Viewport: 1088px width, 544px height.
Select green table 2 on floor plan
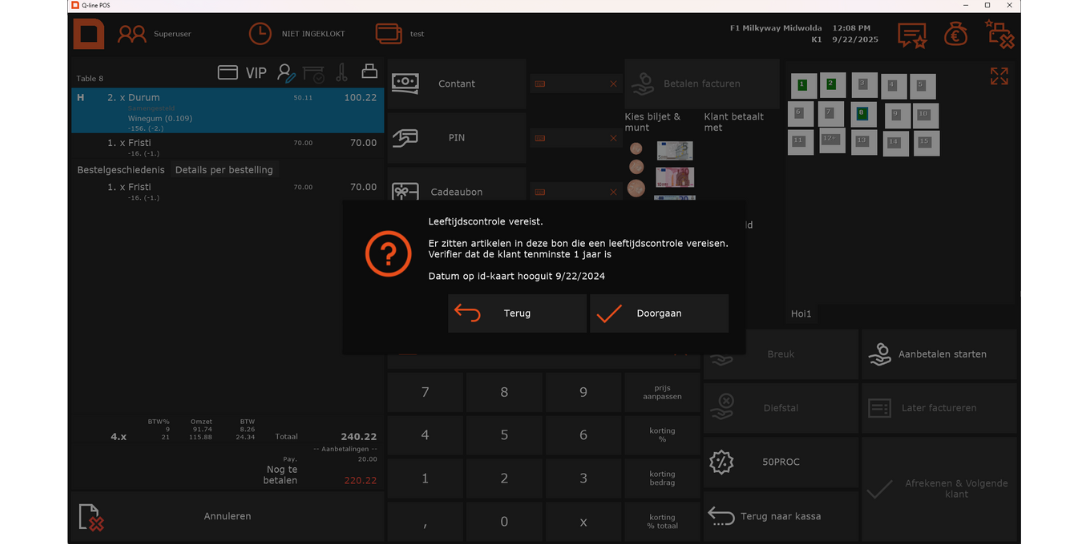coord(831,85)
